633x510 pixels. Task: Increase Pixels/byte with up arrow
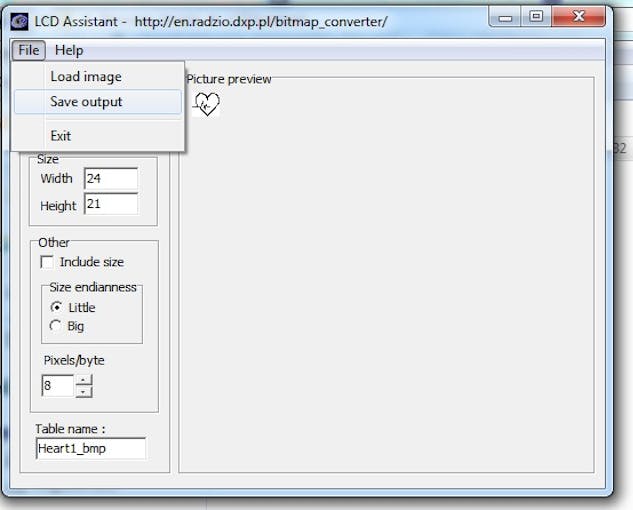(x=84, y=380)
